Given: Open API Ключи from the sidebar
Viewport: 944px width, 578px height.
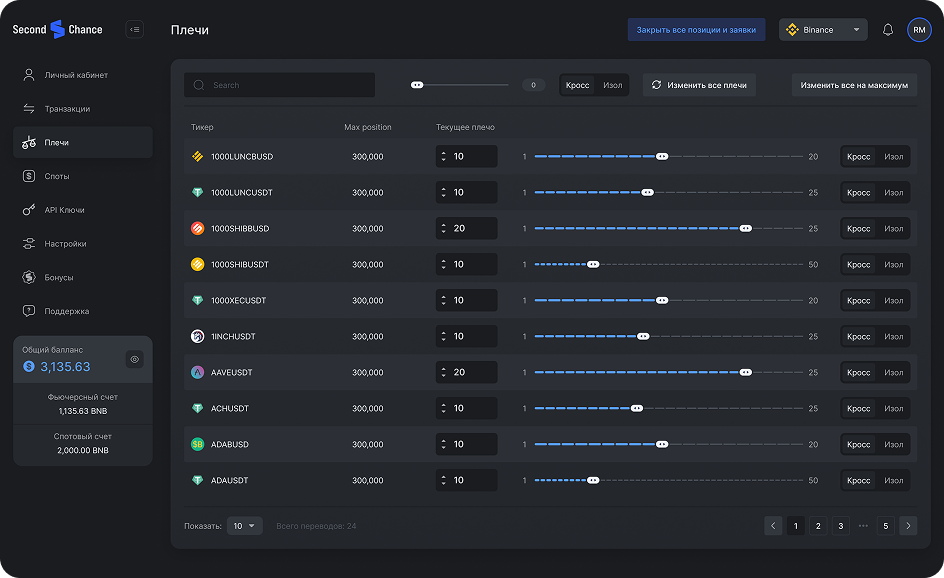Looking at the screenshot, I should (x=63, y=210).
